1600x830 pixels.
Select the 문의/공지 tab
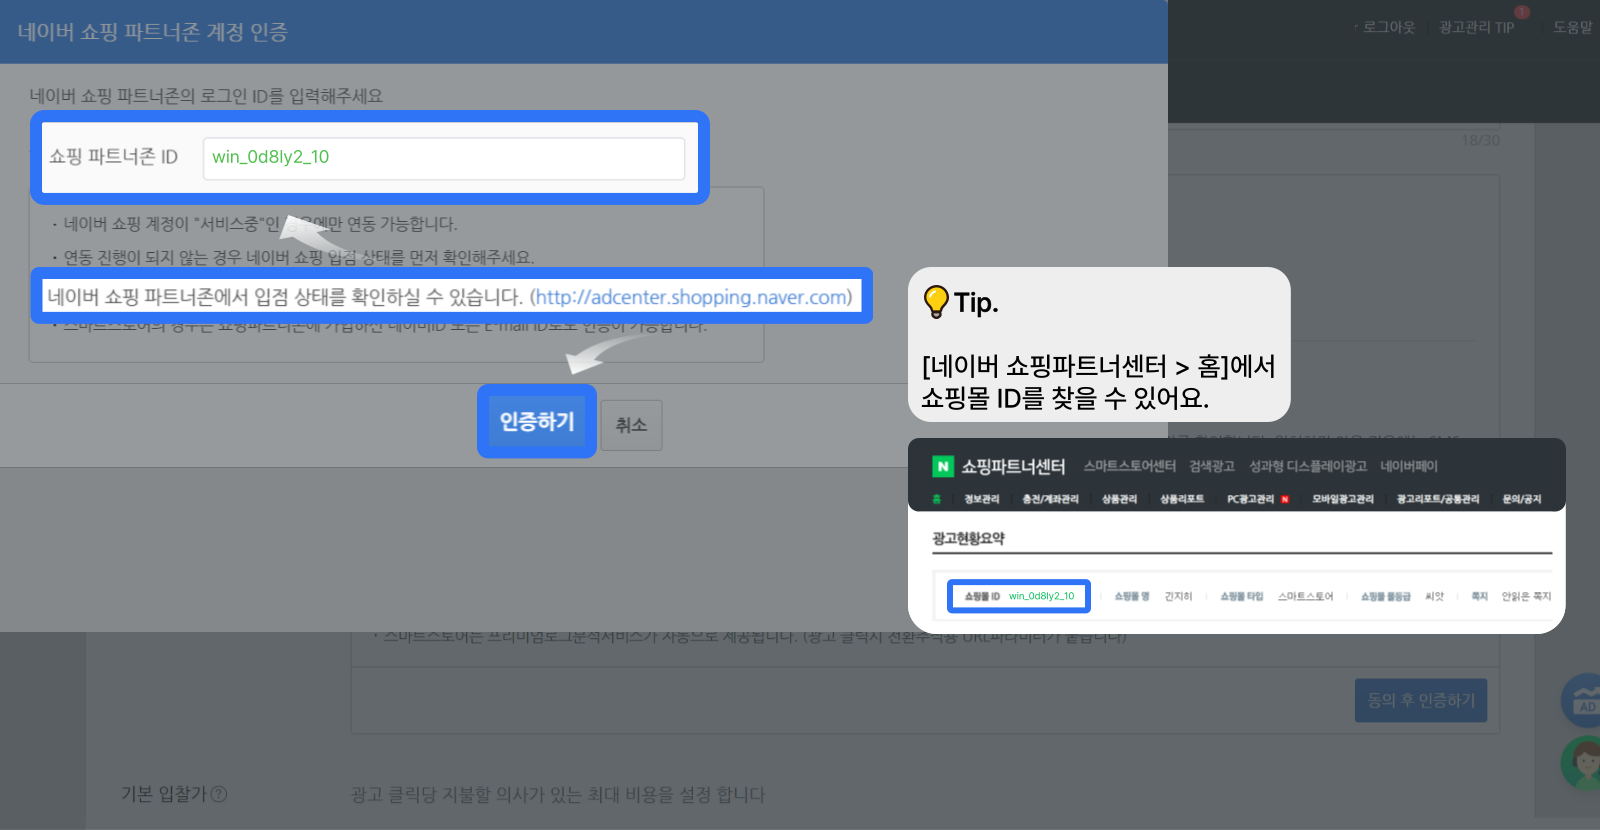click(1522, 499)
